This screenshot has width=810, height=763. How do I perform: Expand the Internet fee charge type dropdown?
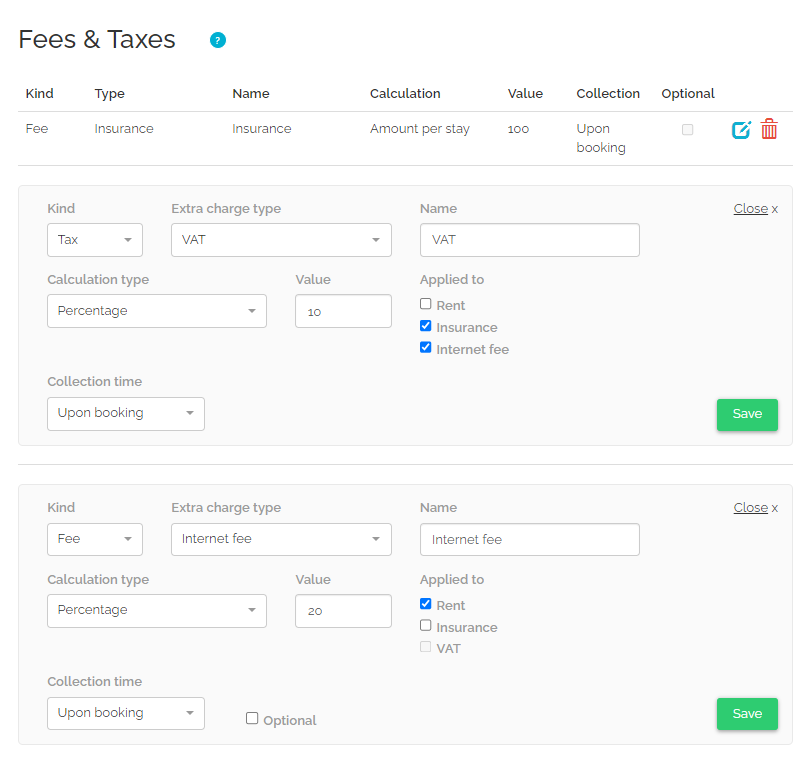click(x=281, y=539)
